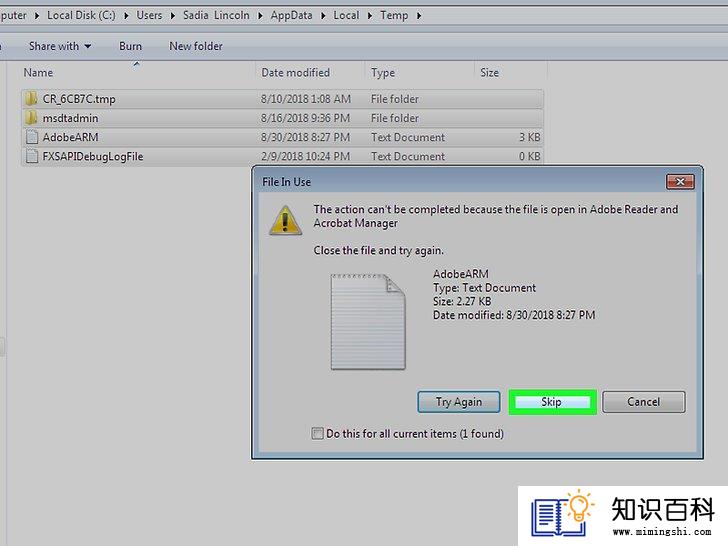Cancel the File In Use dialog

644,402
